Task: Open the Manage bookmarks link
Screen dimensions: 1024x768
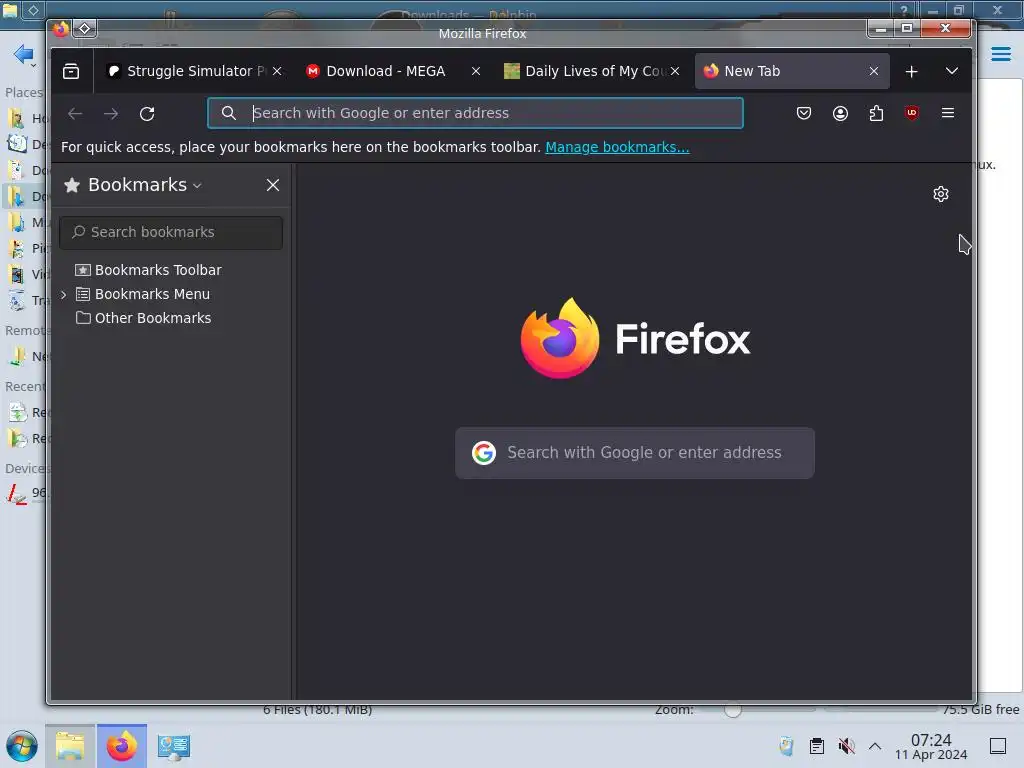Action: point(617,147)
